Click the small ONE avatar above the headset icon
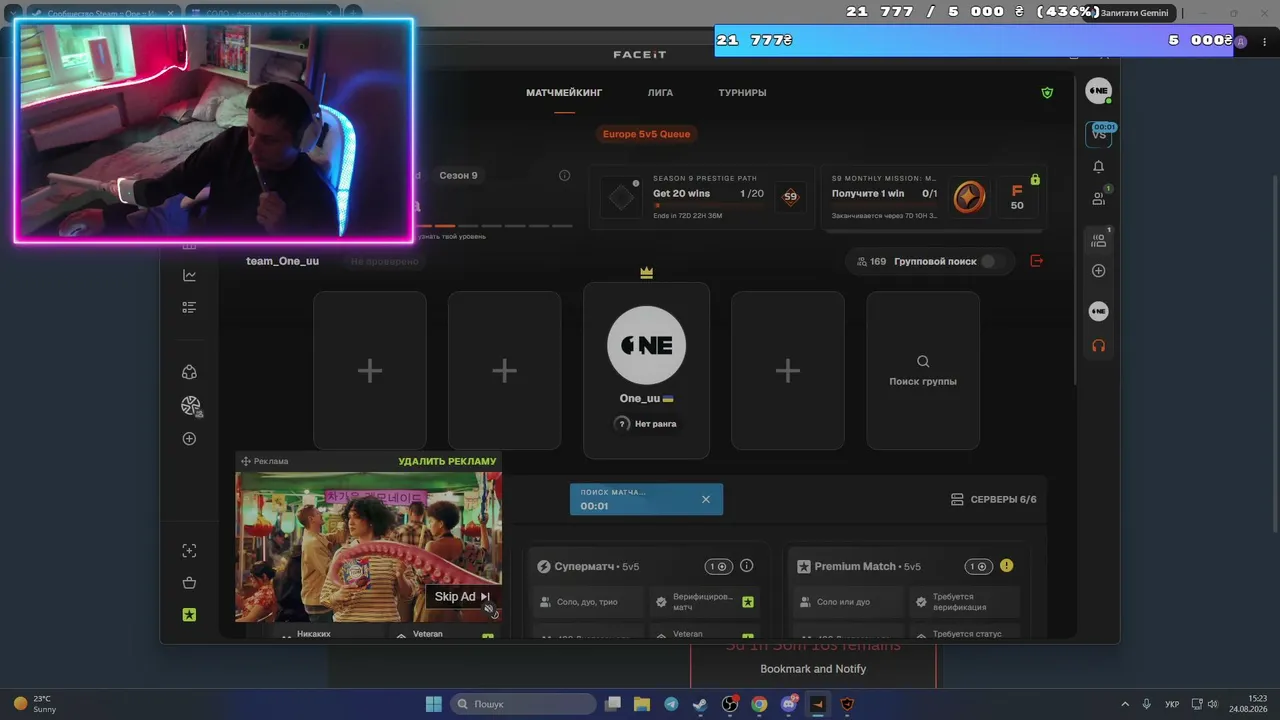Screen dimensions: 1280x720 tap(1098, 312)
